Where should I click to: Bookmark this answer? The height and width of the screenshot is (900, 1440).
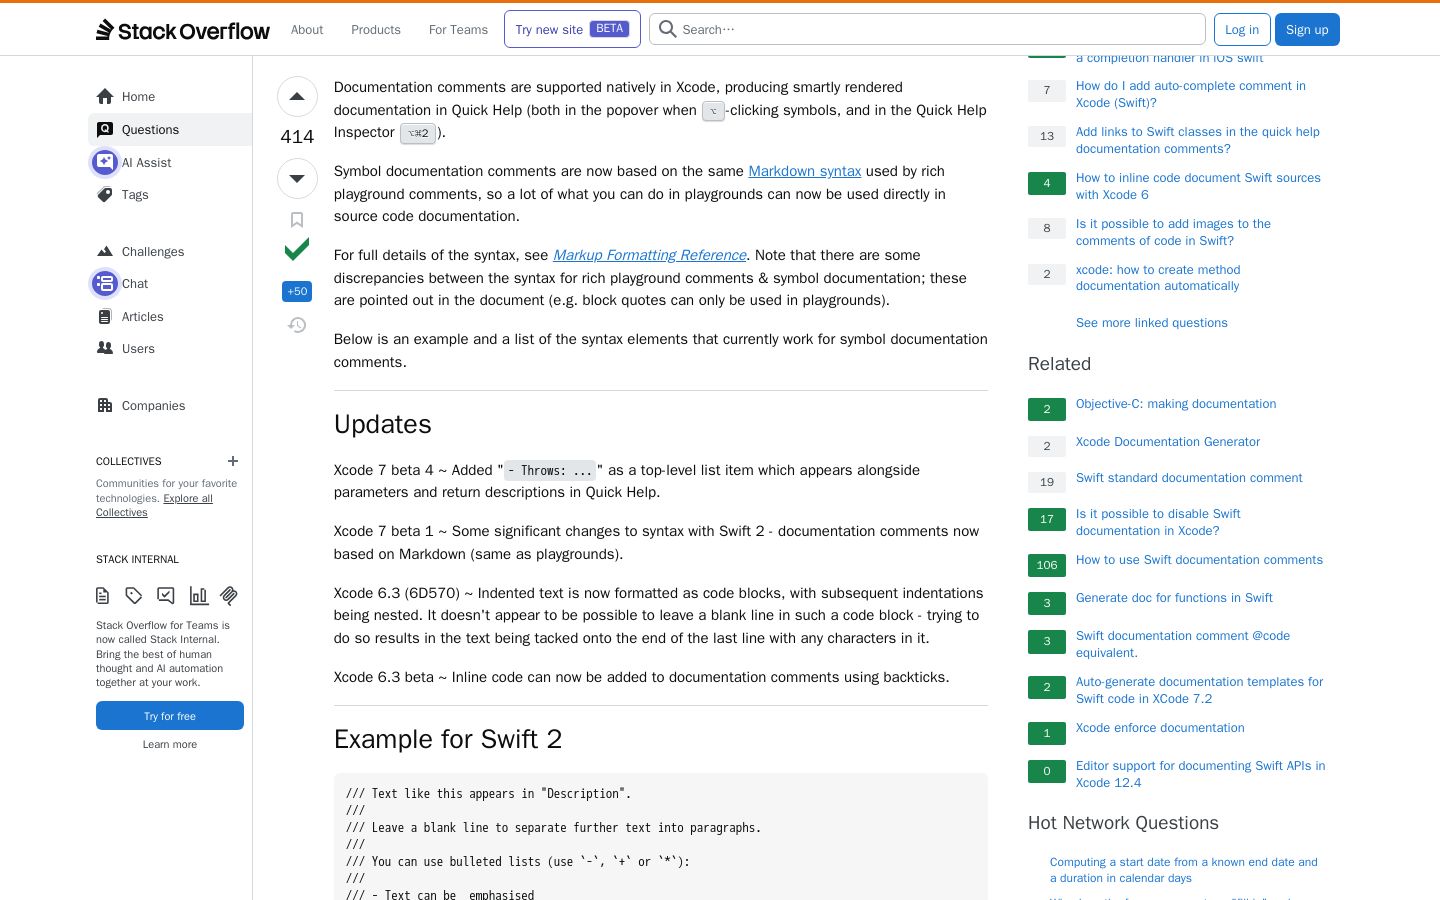(x=297, y=220)
